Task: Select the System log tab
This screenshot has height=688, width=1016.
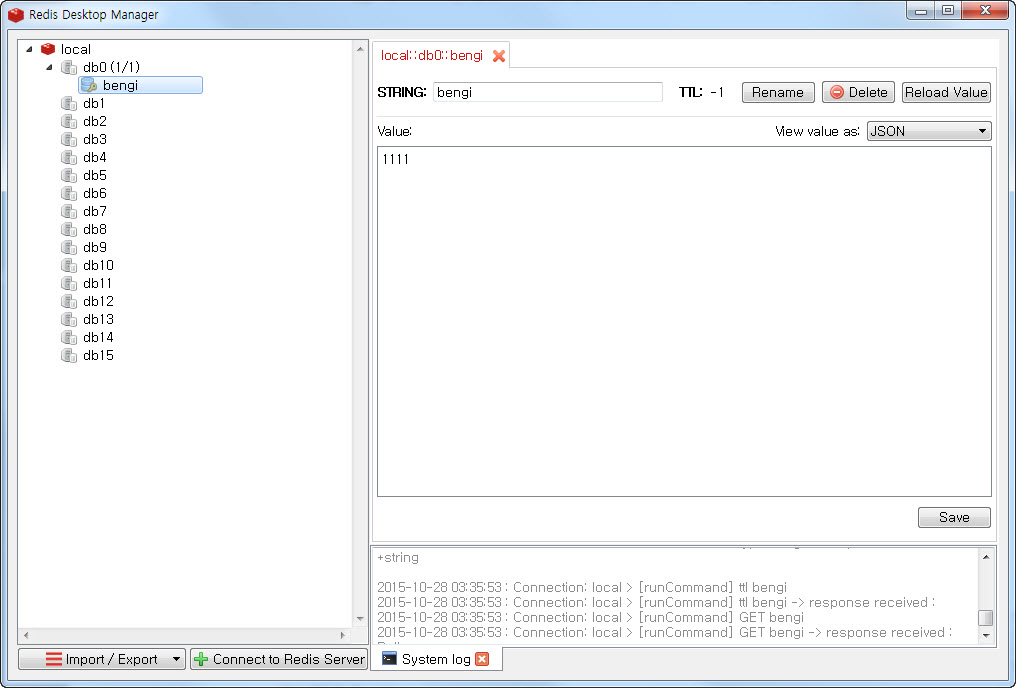Action: coord(435,659)
